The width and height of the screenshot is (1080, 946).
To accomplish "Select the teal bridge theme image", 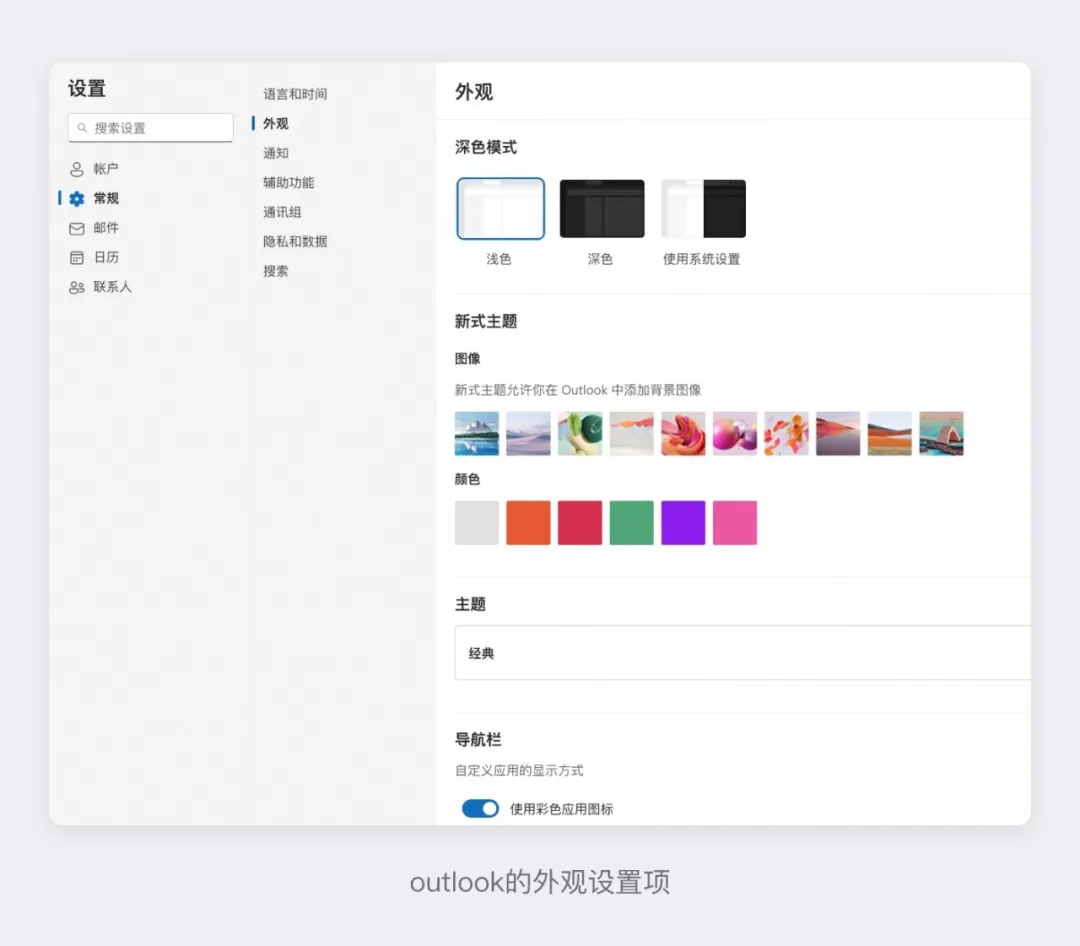I will tap(942, 433).
